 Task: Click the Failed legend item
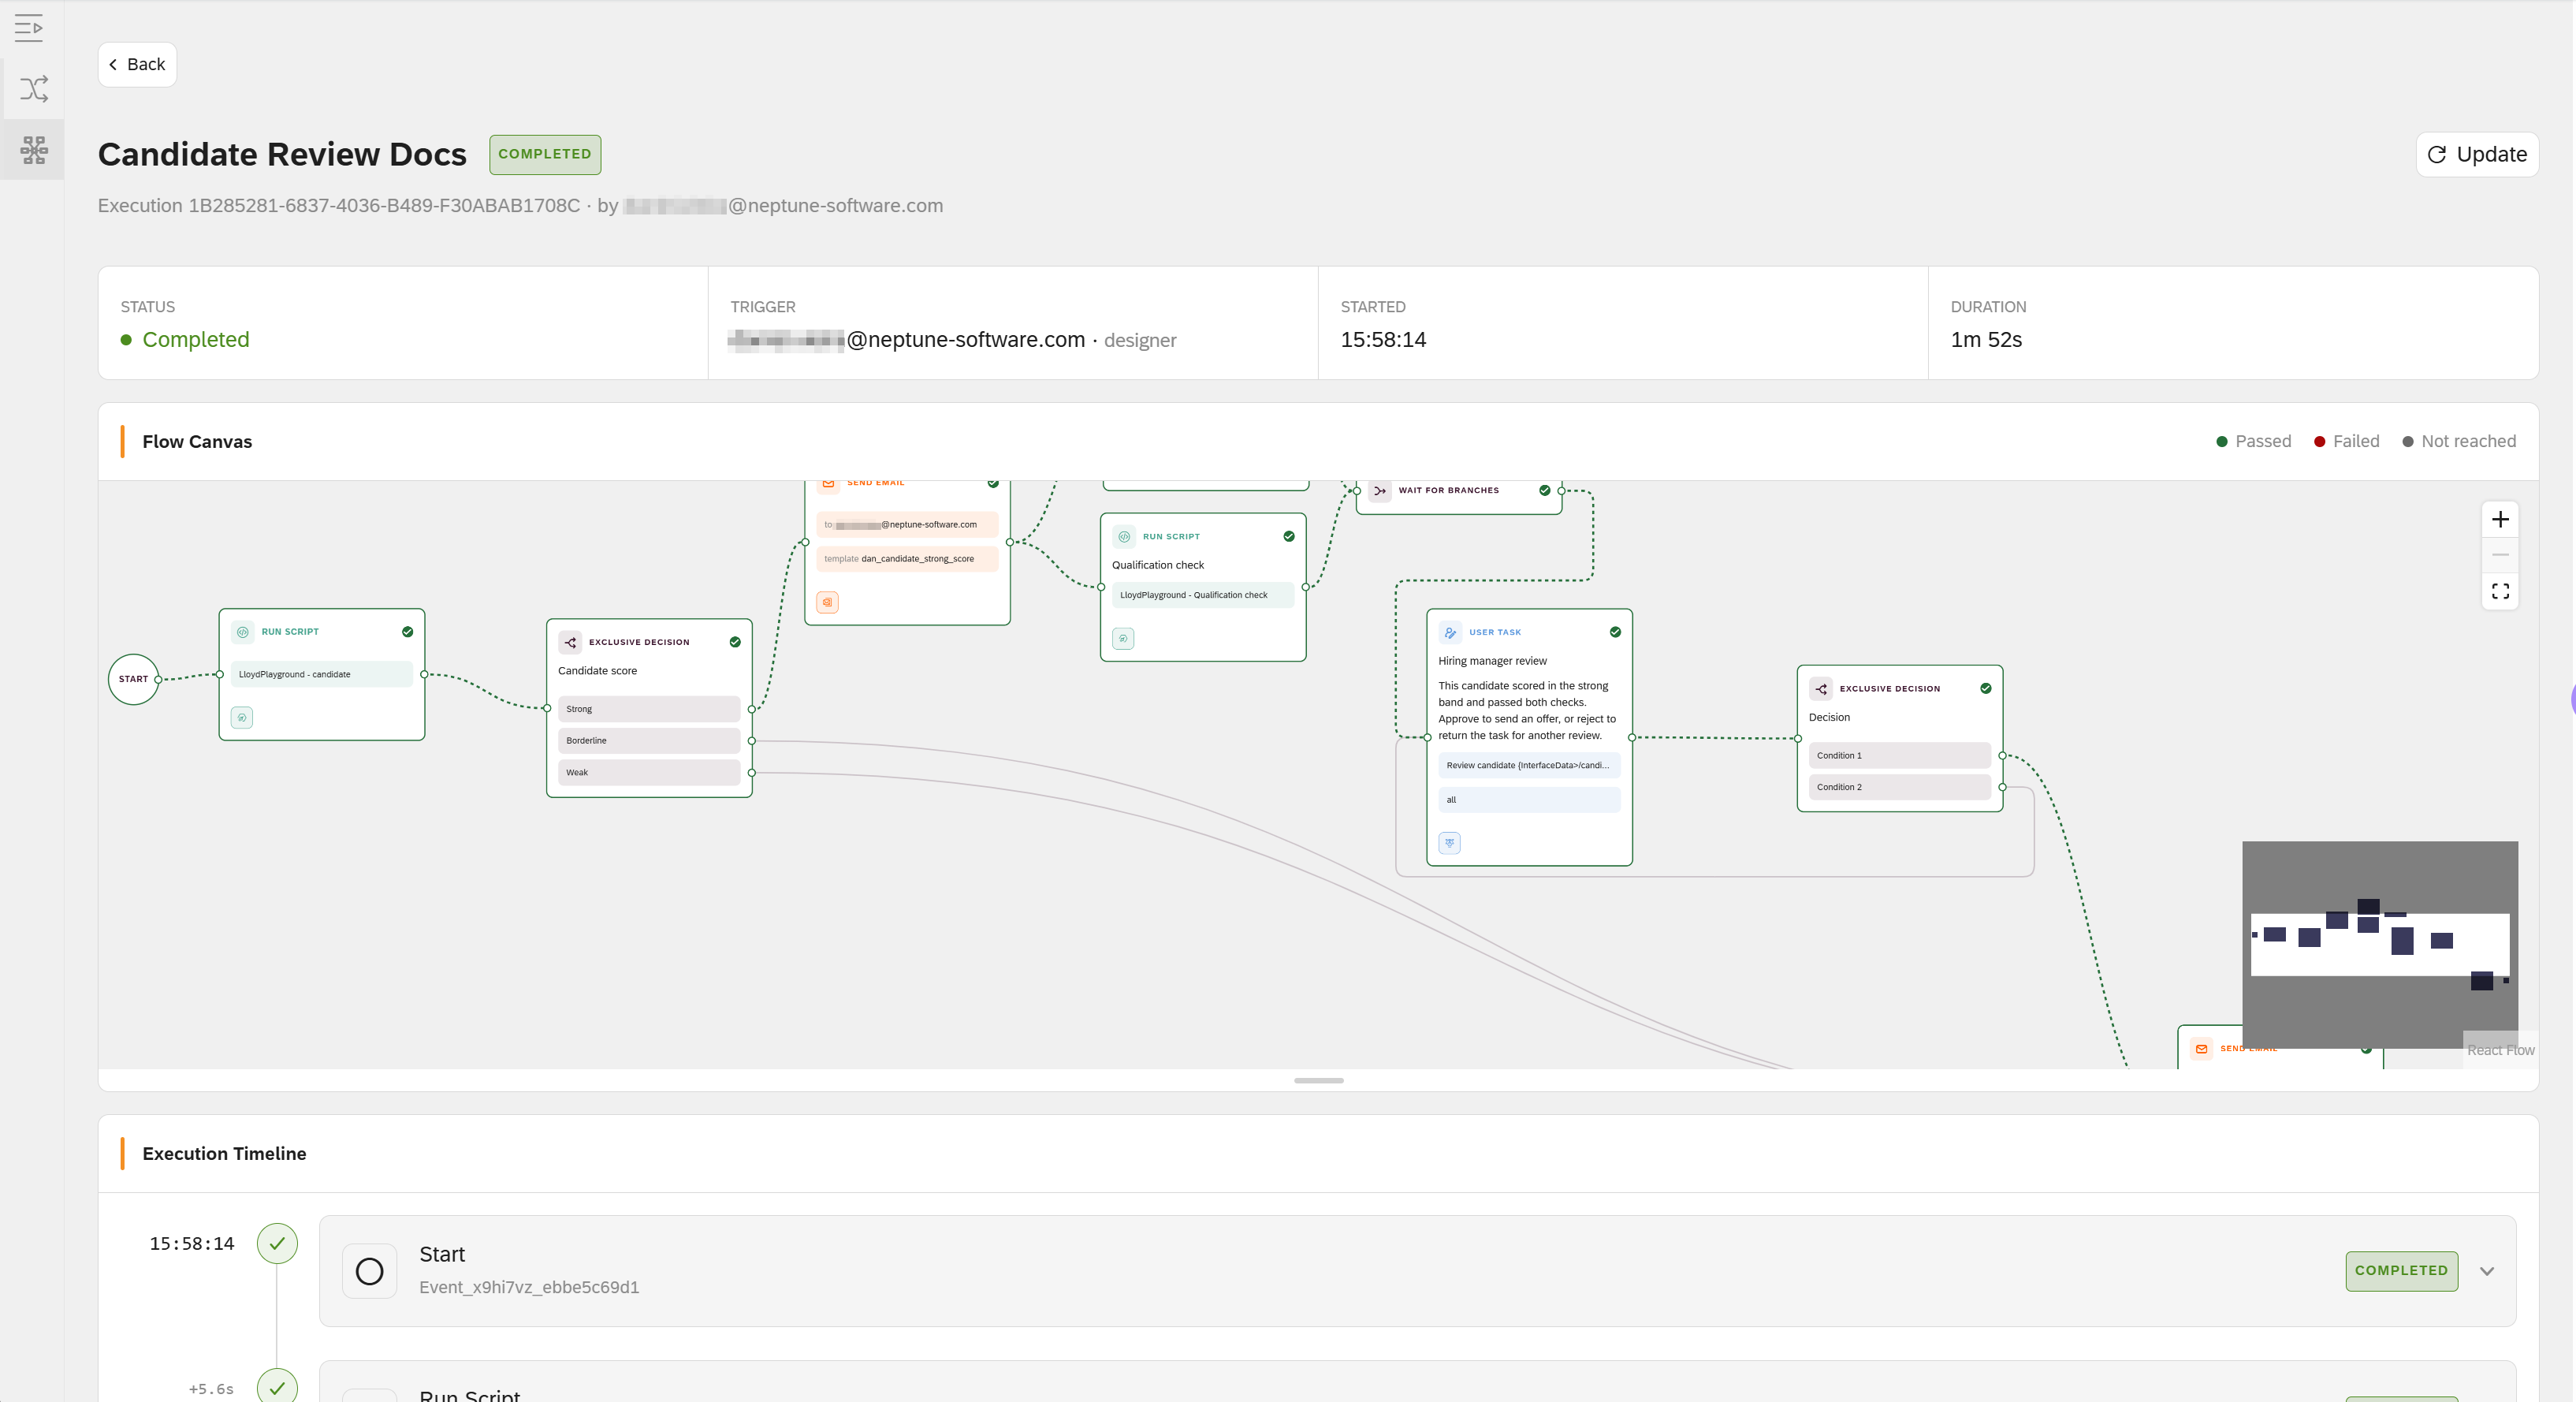(2346, 441)
